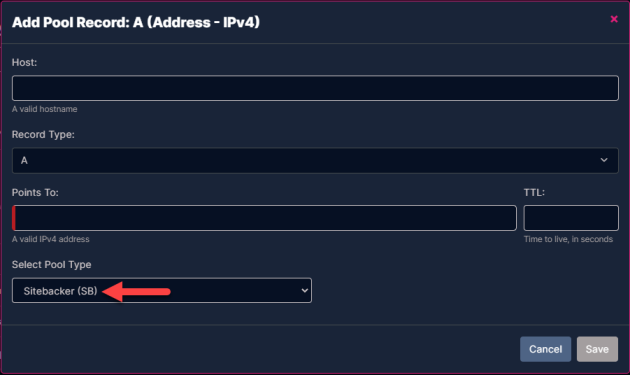The height and width of the screenshot is (375, 631).
Task: Save the pool record
Action: click(597, 349)
